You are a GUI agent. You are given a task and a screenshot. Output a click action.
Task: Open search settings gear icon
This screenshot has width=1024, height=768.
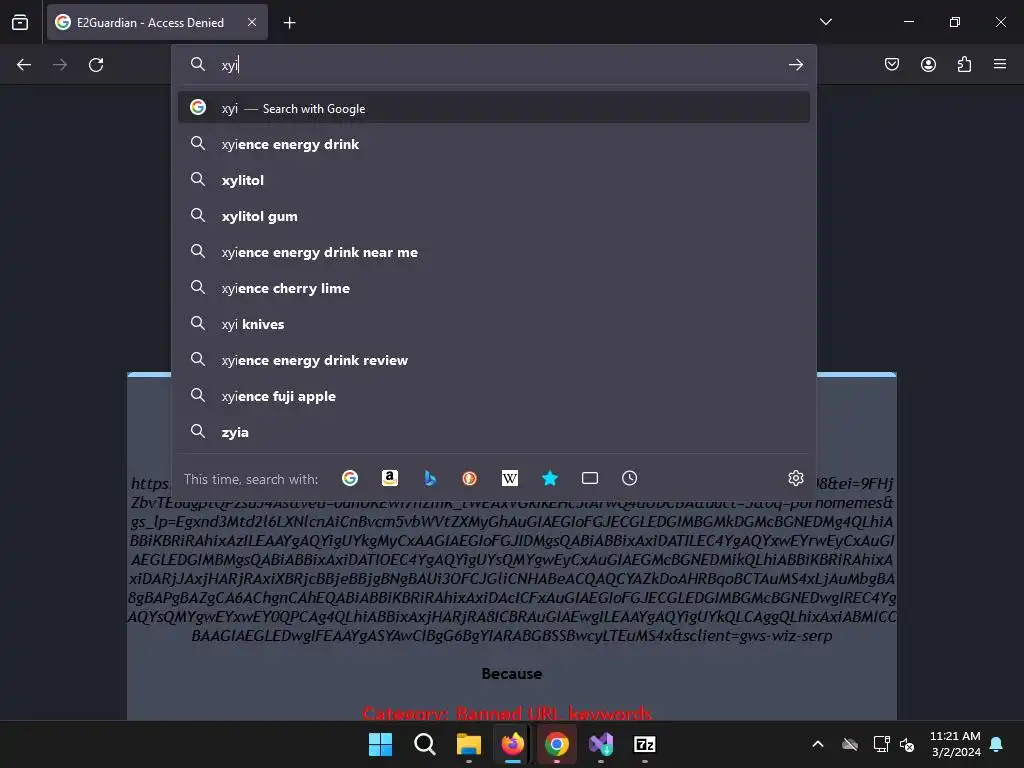pos(795,478)
